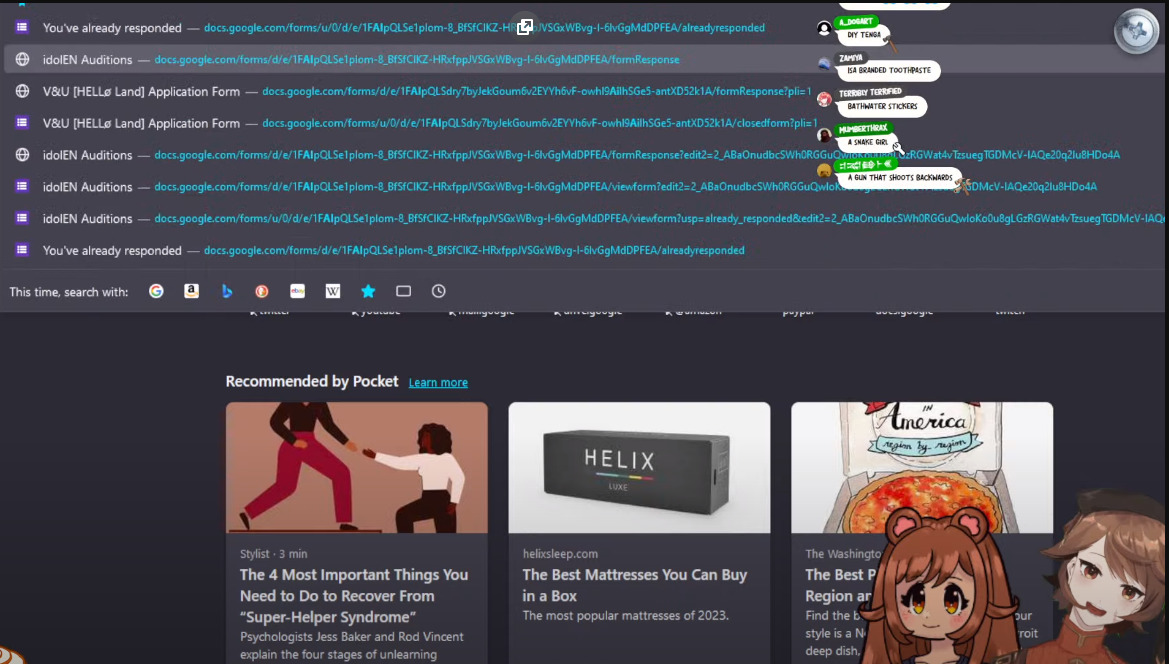Open "The 4 Most Important Things" article title
This screenshot has width=1169, height=664.
(x=354, y=595)
